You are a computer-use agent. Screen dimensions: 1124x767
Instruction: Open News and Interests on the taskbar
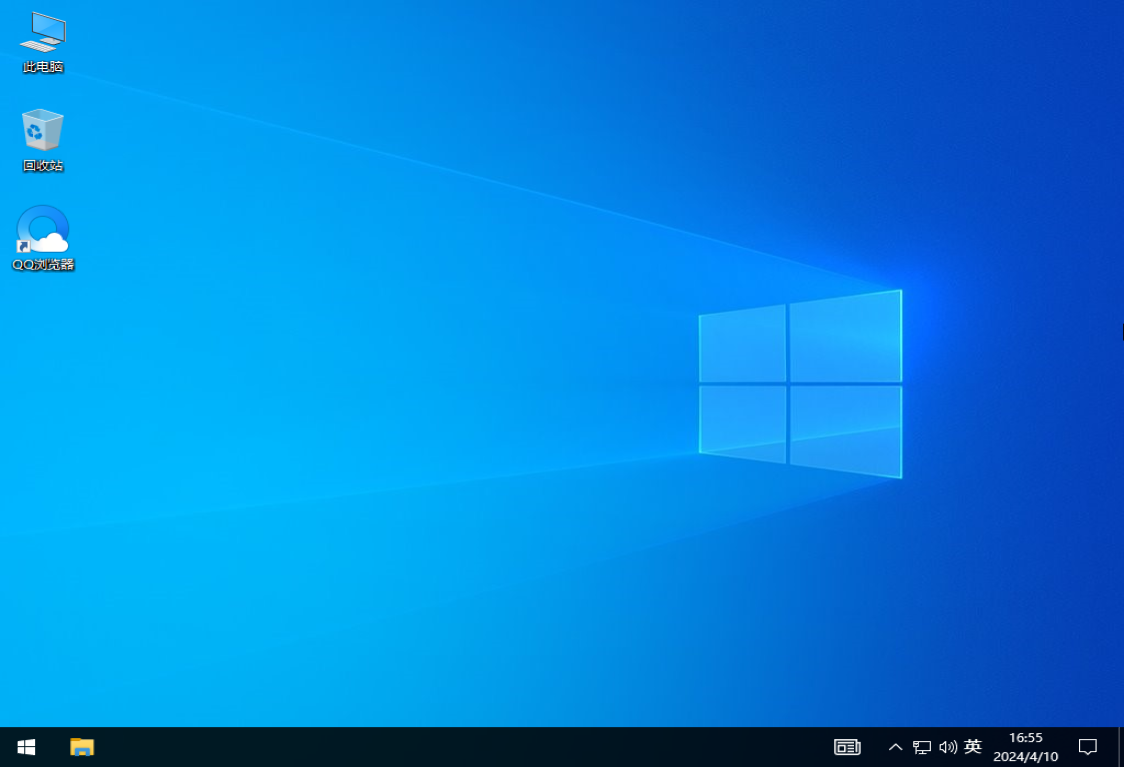pos(847,747)
